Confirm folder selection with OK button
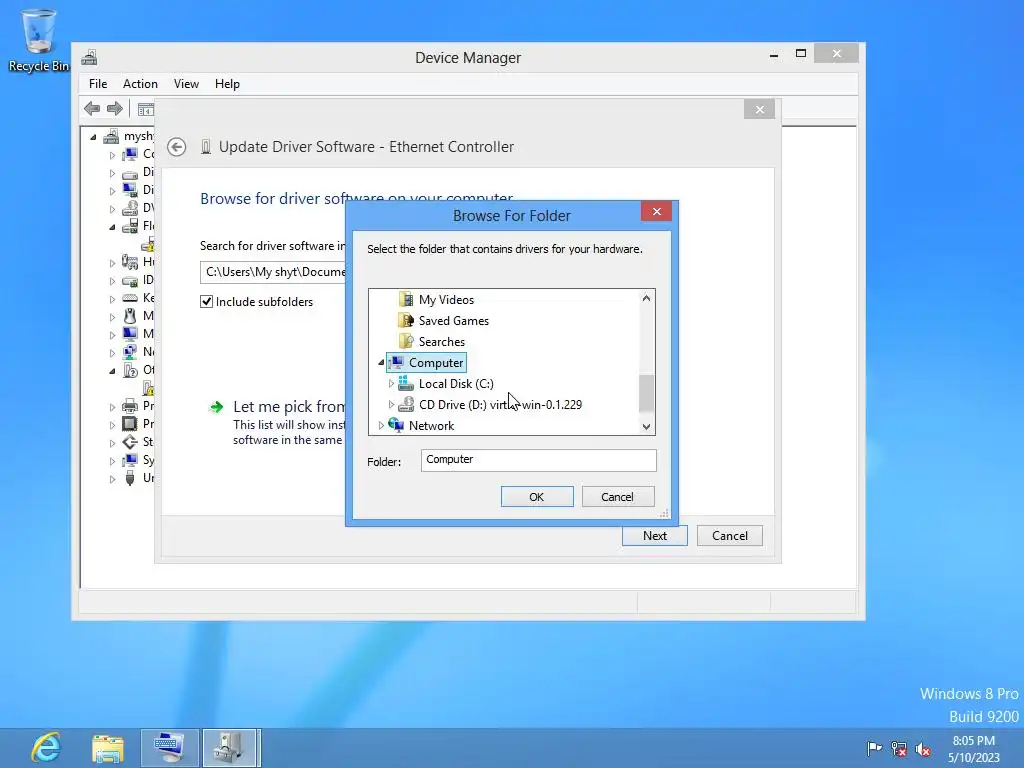The image size is (1024, 768). 537,496
